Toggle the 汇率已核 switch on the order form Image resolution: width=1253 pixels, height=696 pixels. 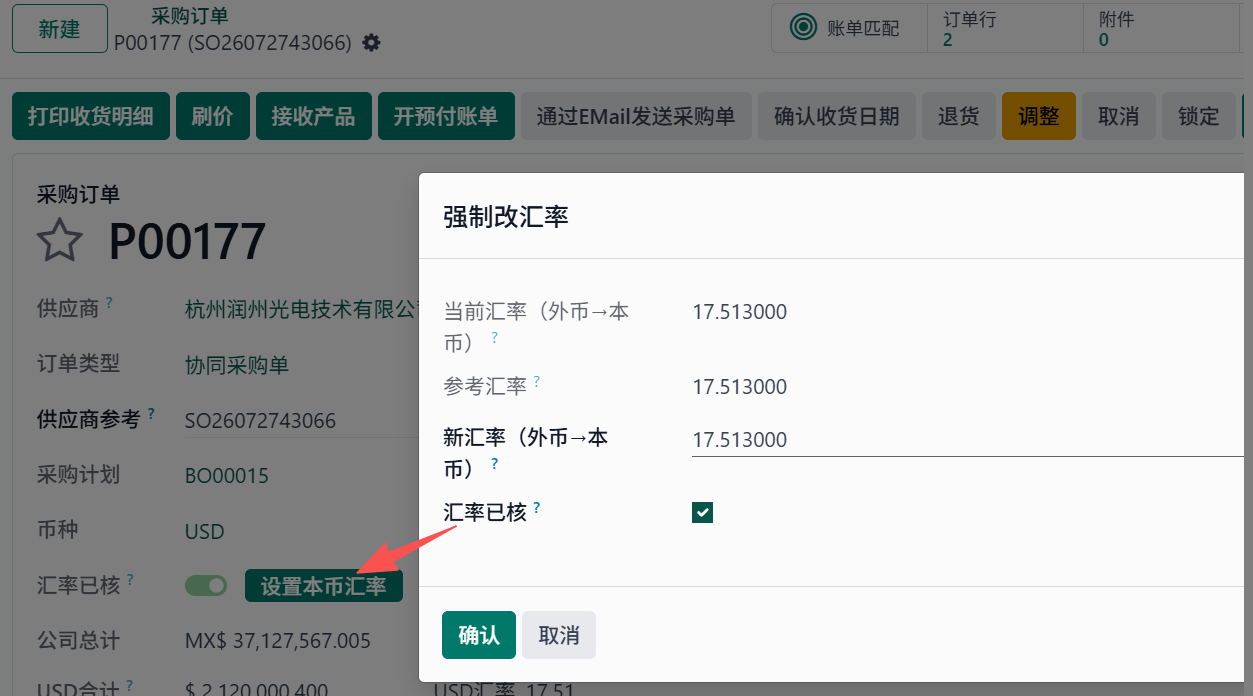tap(206, 585)
